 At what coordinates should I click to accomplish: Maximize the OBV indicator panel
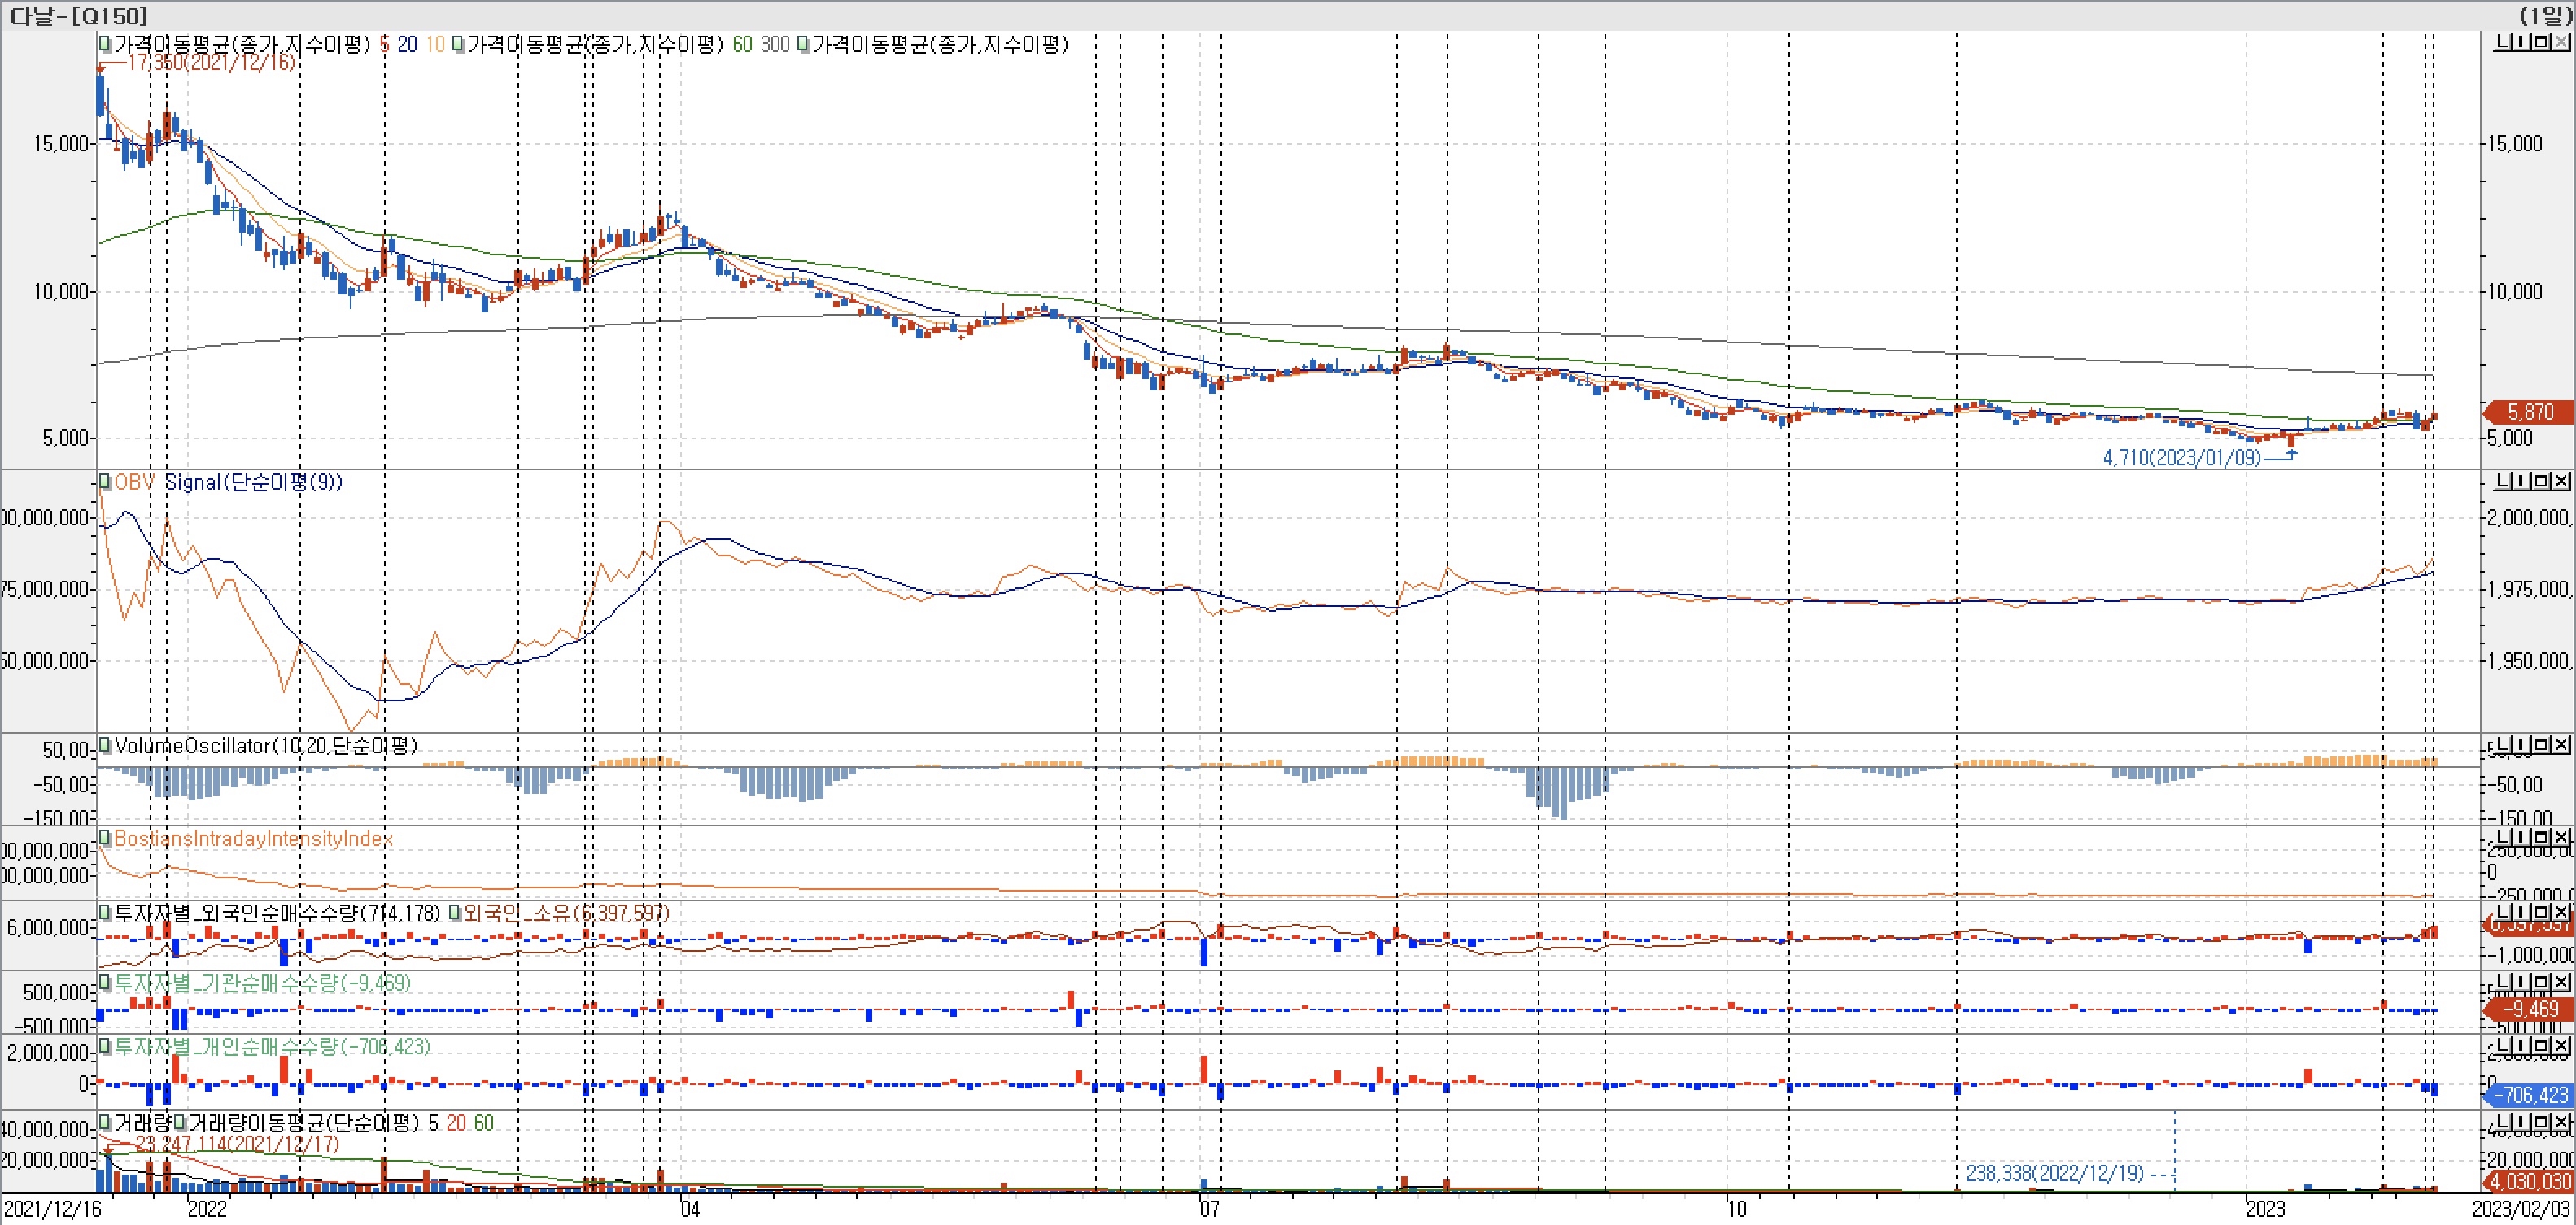click(x=2541, y=482)
